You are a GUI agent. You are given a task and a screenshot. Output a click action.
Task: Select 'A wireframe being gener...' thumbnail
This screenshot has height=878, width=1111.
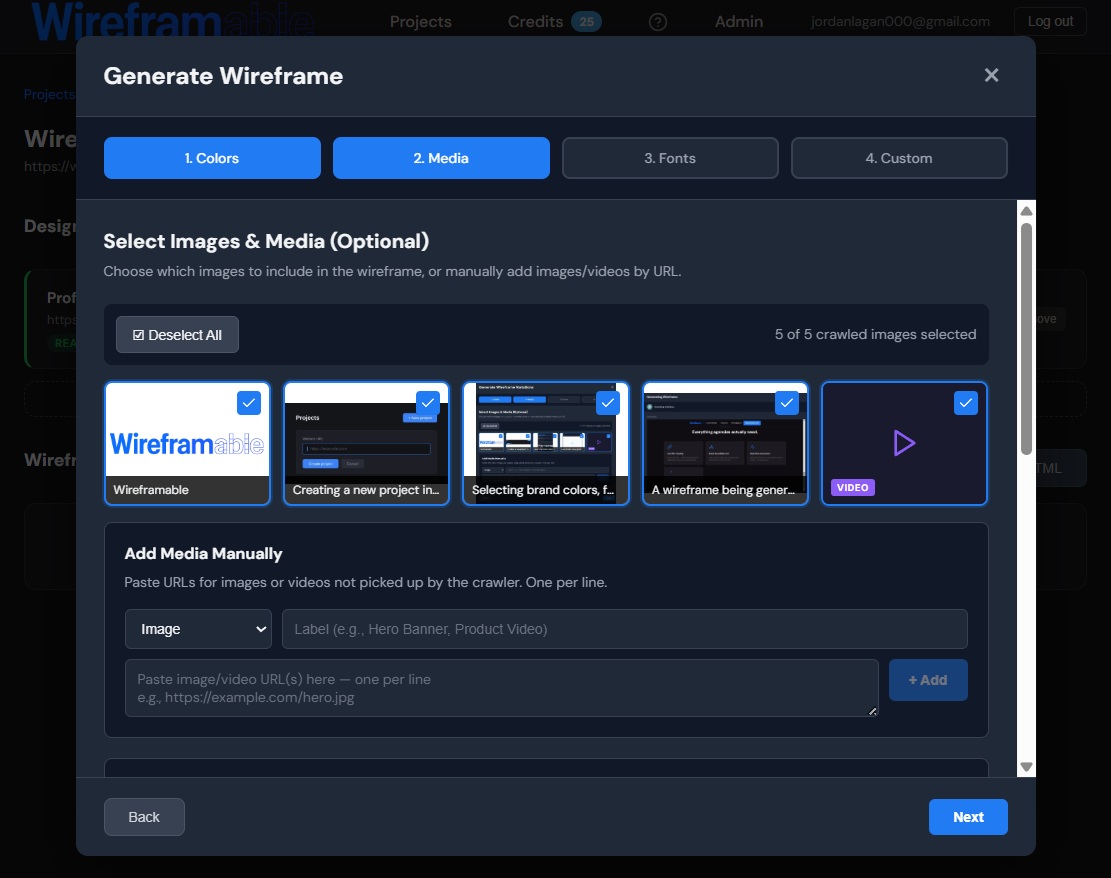point(725,444)
